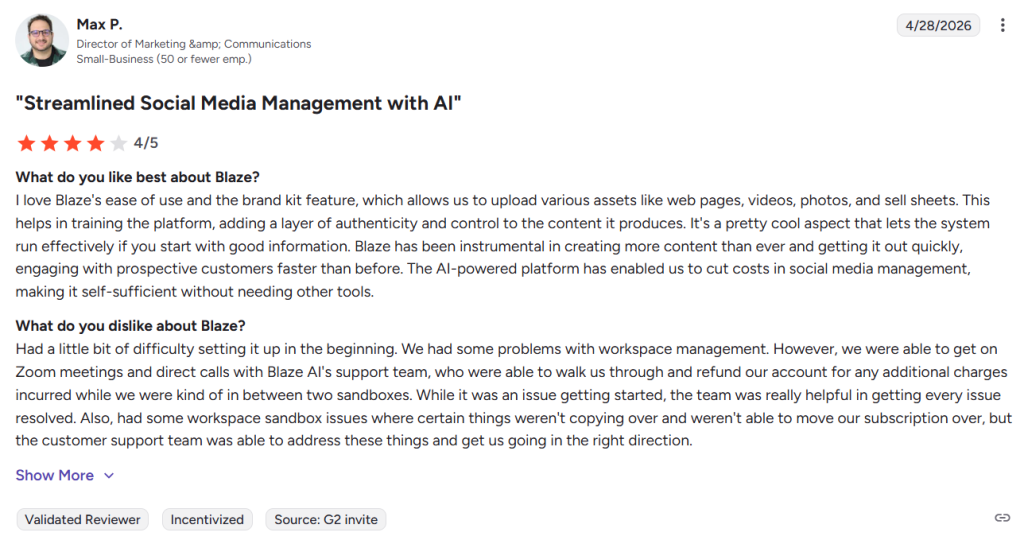This screenshot has width=1024, height=540.
Task: Open the three-dot options menu
Action: point(1002,25)
